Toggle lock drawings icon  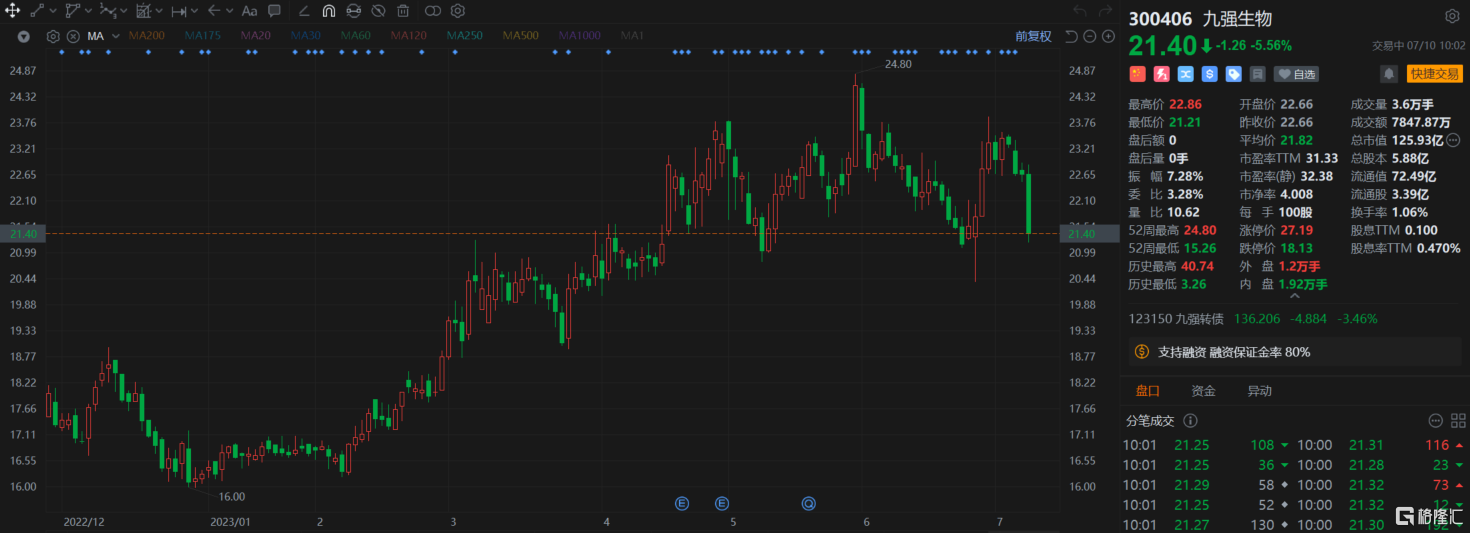click(x=353, y=11)
